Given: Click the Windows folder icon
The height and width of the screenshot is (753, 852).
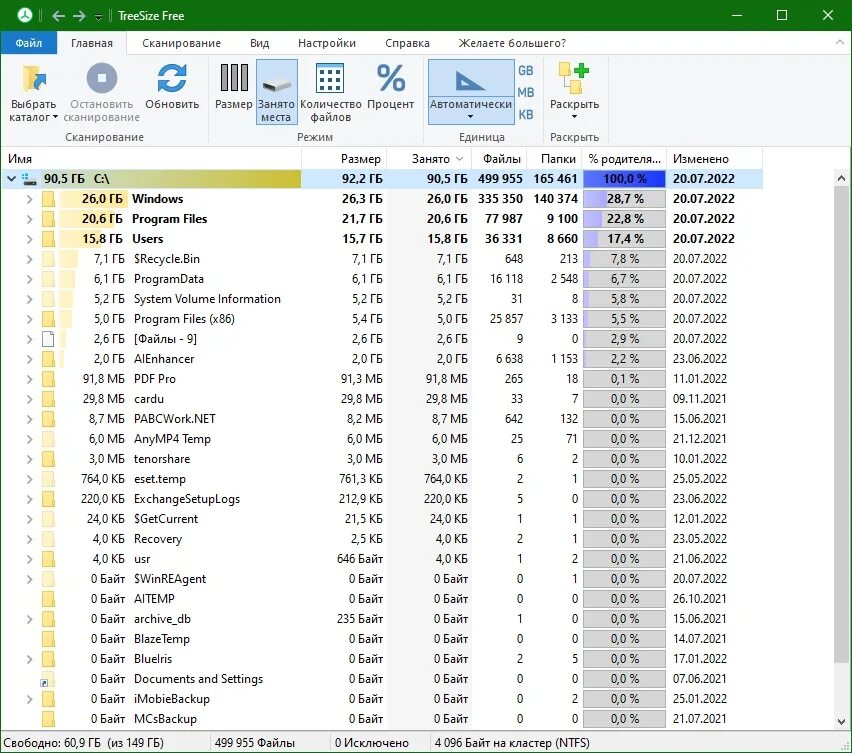Looking at the screenshot, I should point(48,199).
